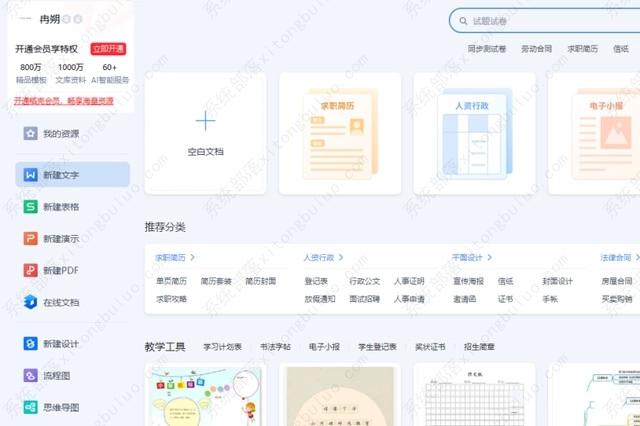Select the purple 流程图 icon
Image resolution: width=640 pixels, height=426 pixels.
pyautogui.click(x=31, y=375)
